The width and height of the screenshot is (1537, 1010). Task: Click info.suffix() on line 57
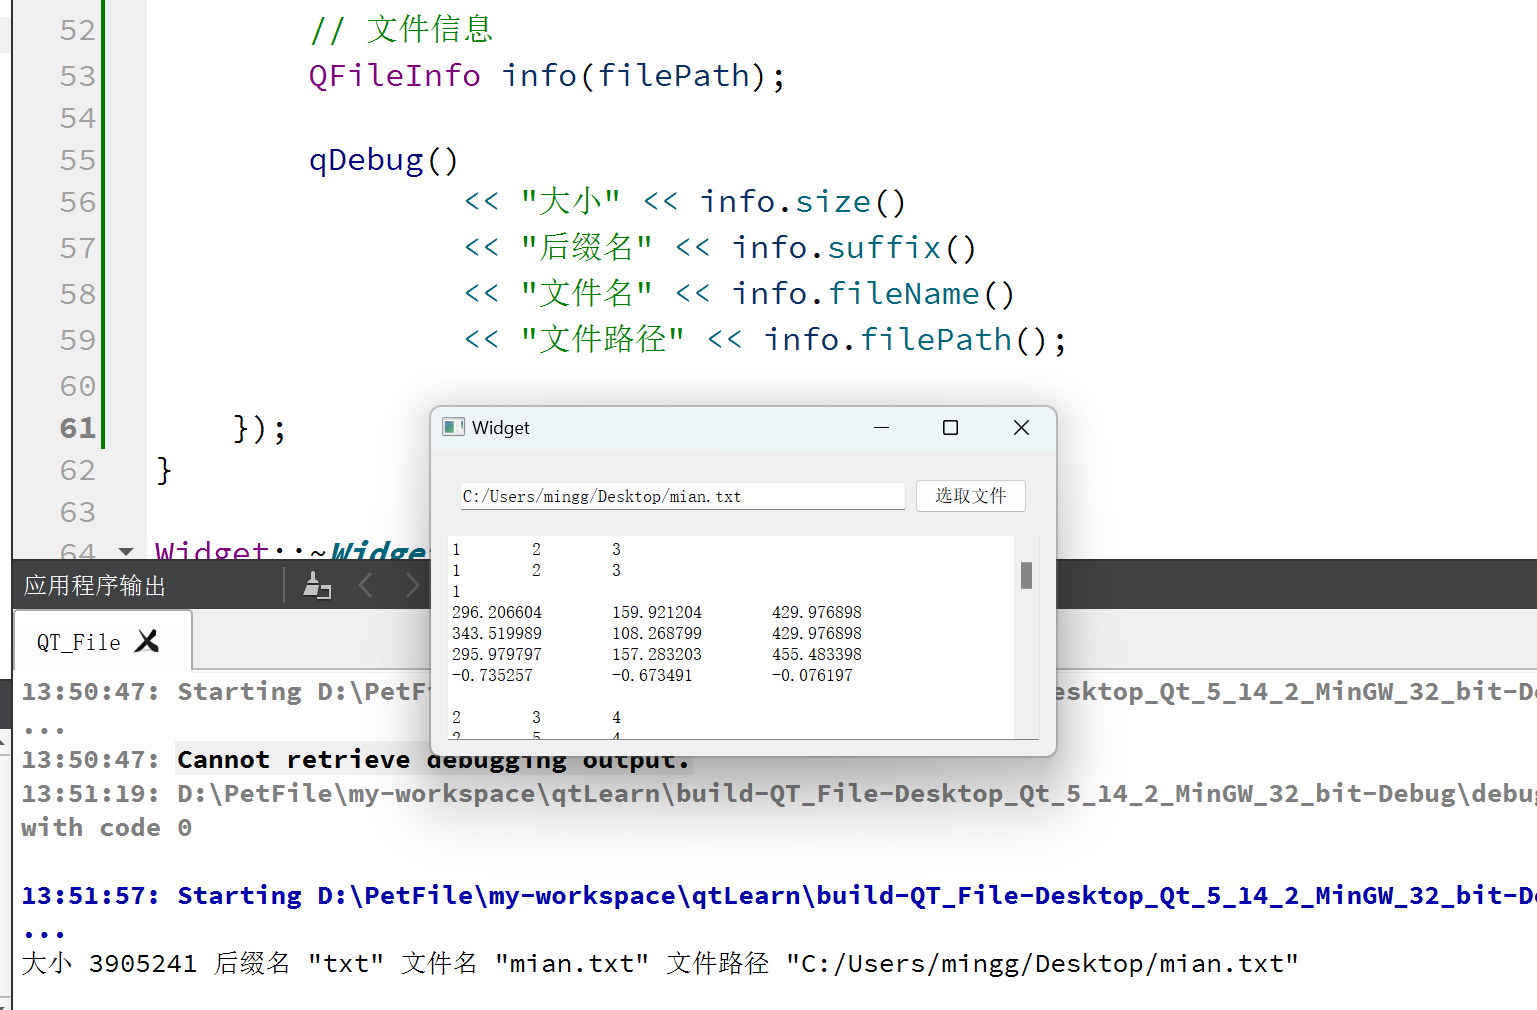tap(853, 248)
